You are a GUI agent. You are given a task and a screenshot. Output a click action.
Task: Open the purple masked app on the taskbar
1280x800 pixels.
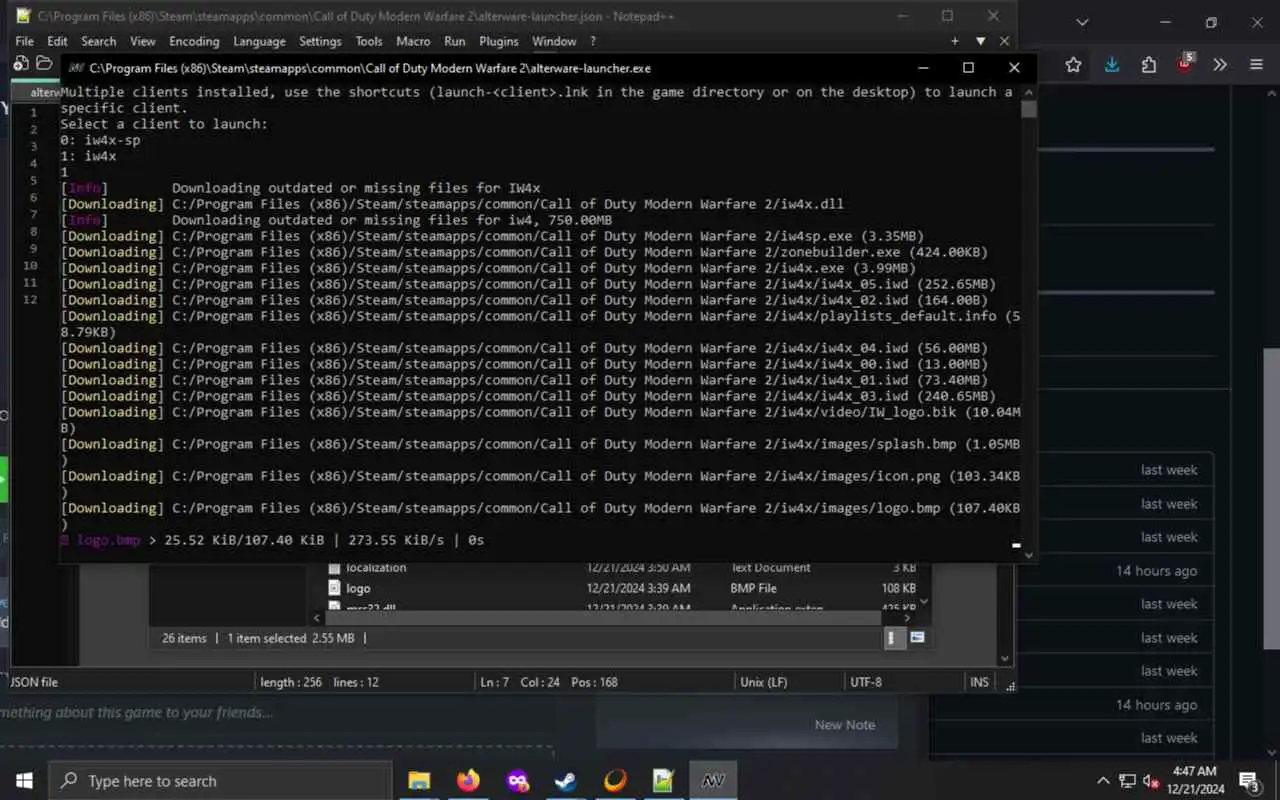click(517, 781)
